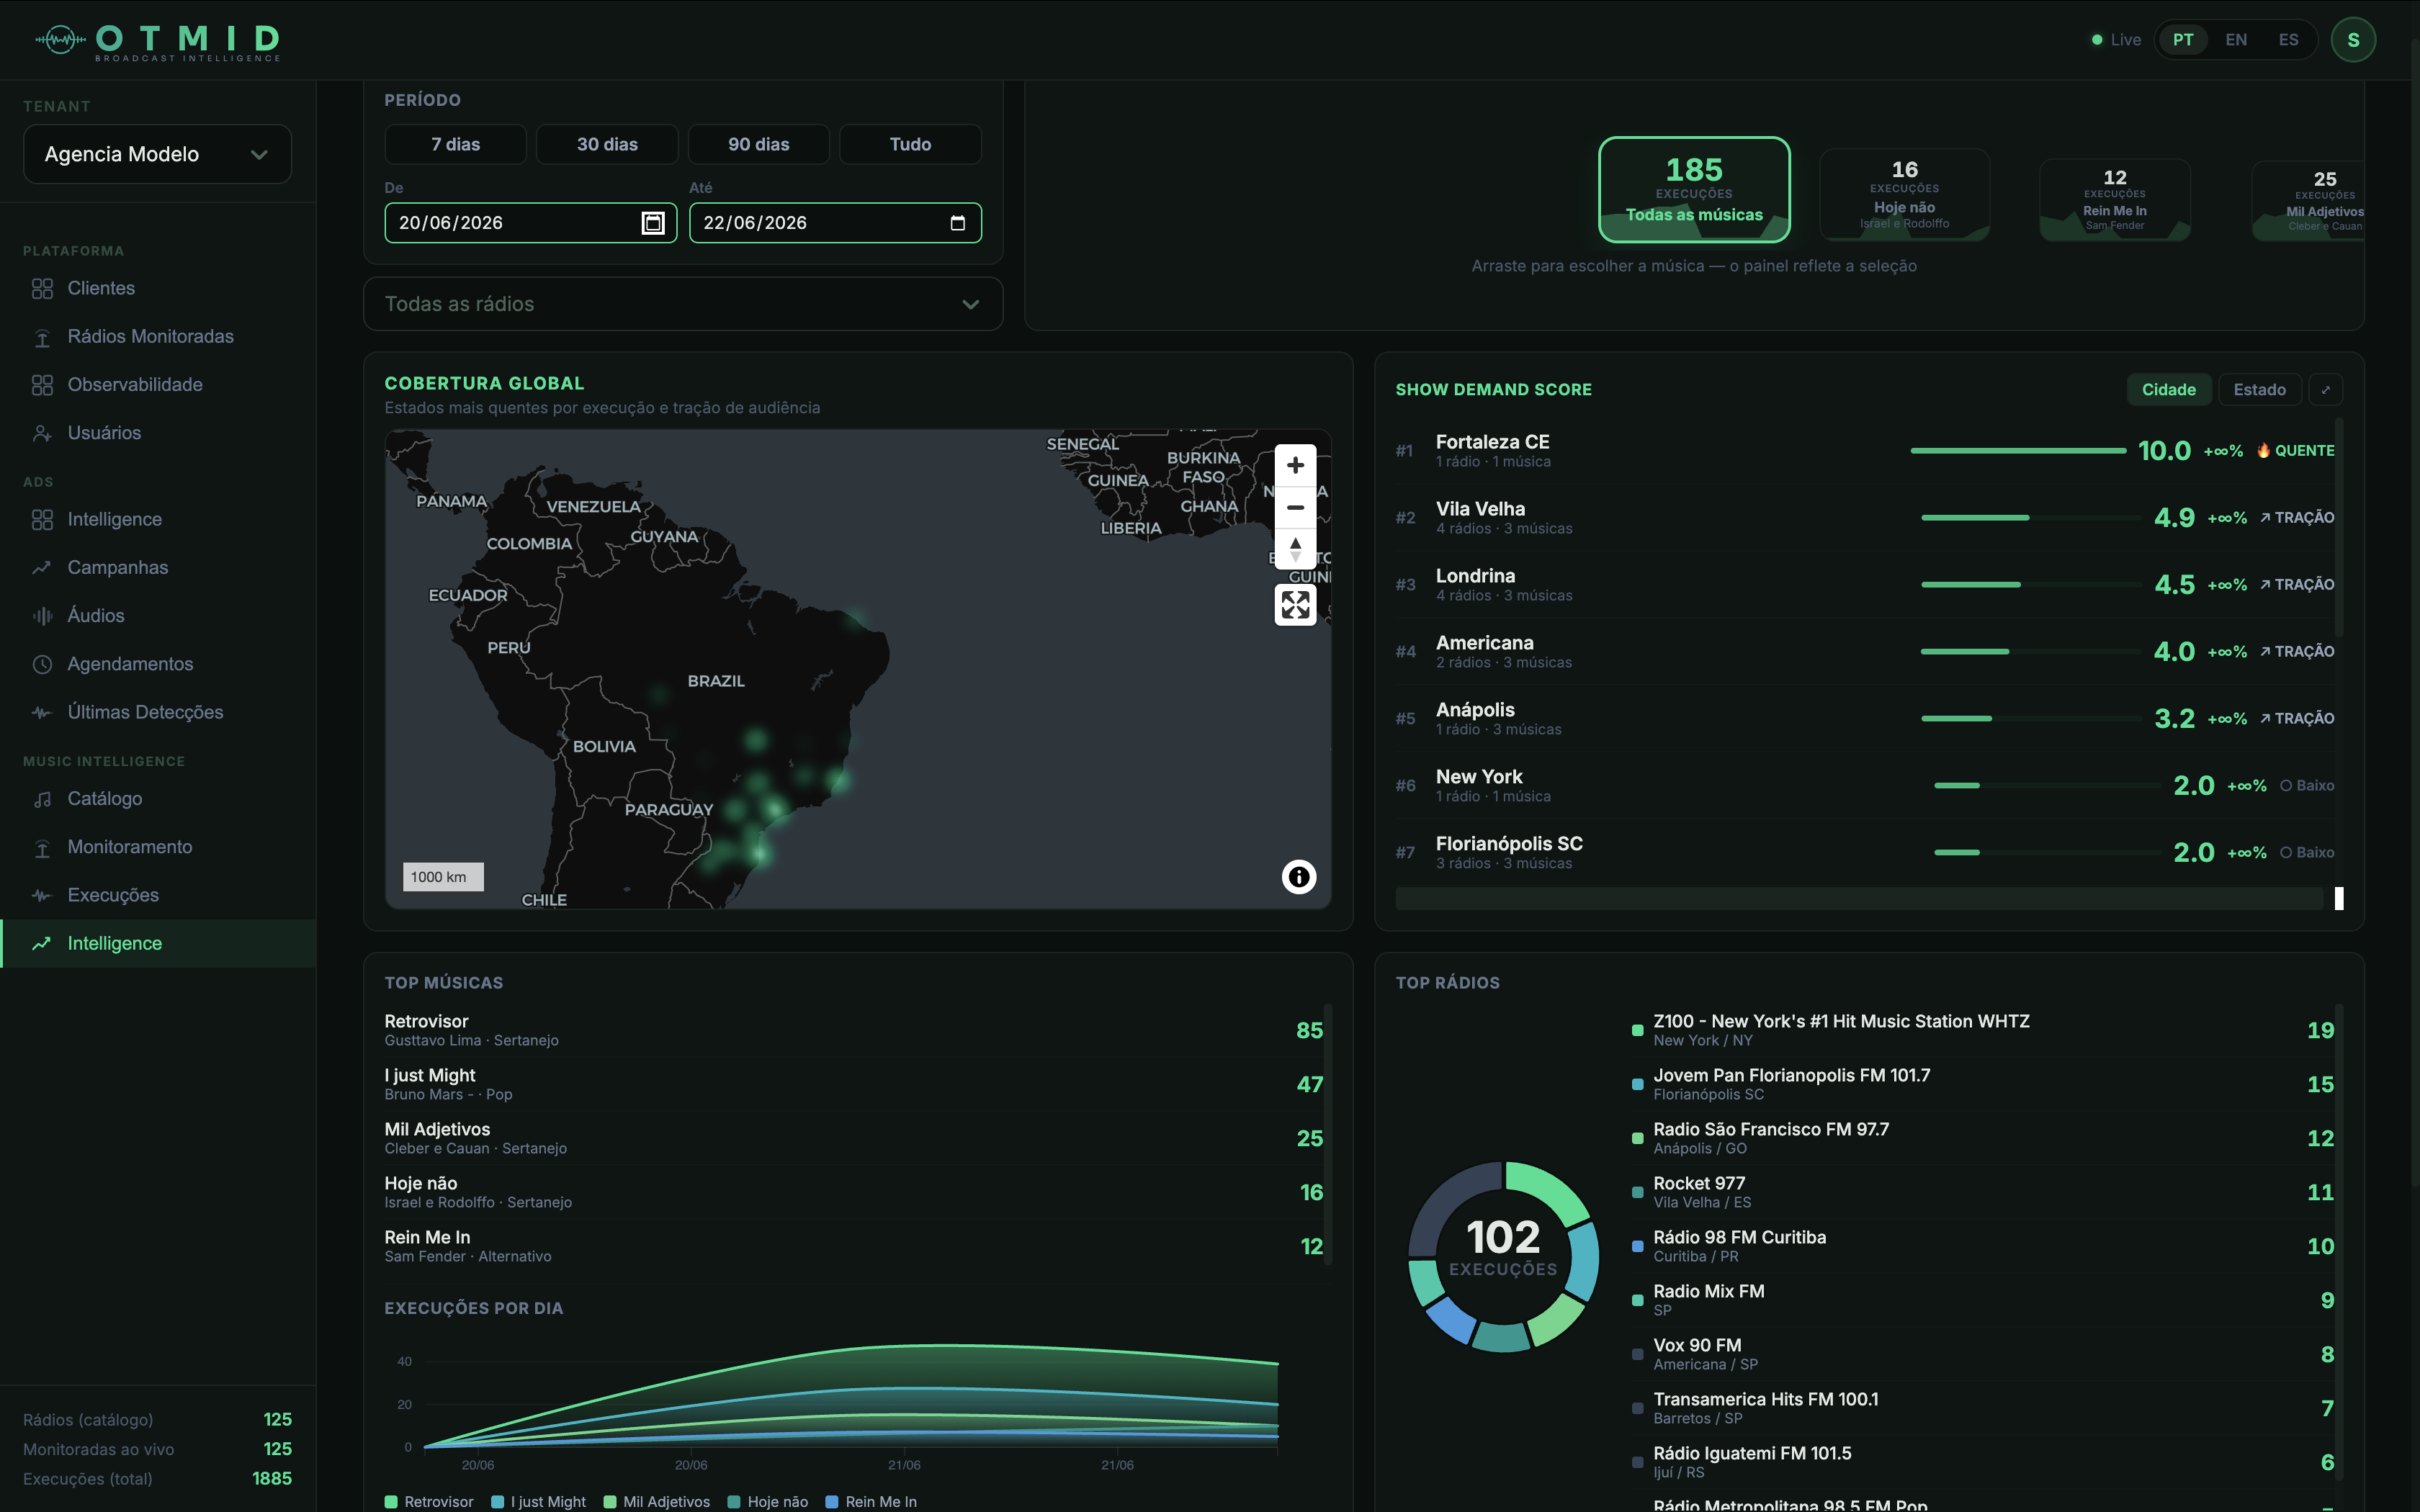The image size is (2420, 1512).
Task: Zoom out on the map
Action: coord(1295,507)
